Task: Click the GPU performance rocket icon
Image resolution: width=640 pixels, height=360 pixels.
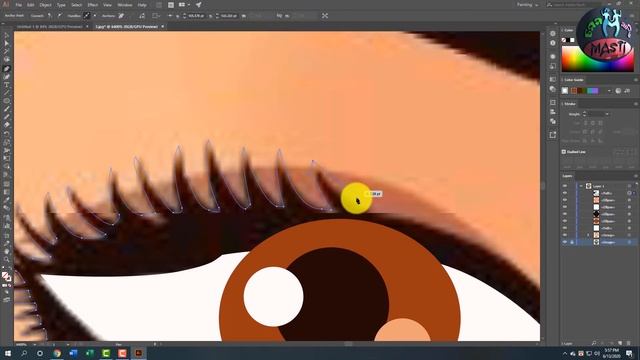Action: pyautogui.click(x=198, y=5)
